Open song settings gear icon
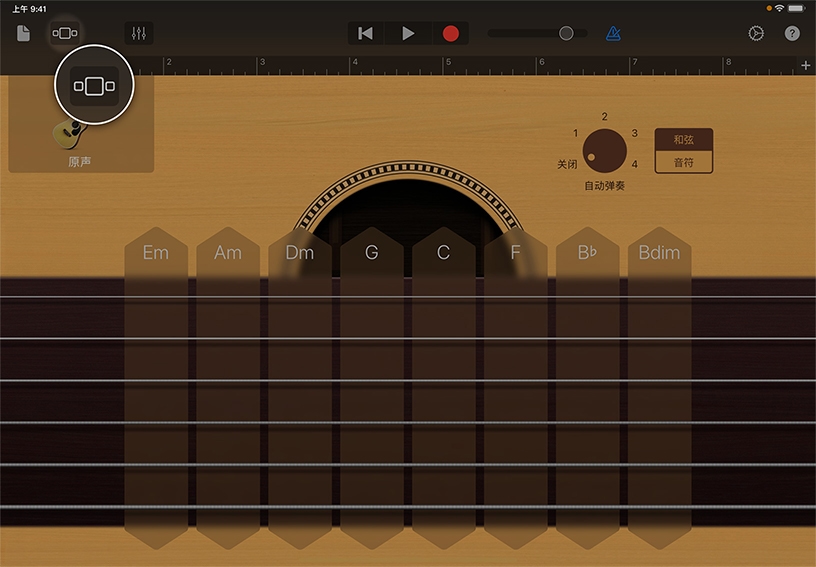 [756, 33]
